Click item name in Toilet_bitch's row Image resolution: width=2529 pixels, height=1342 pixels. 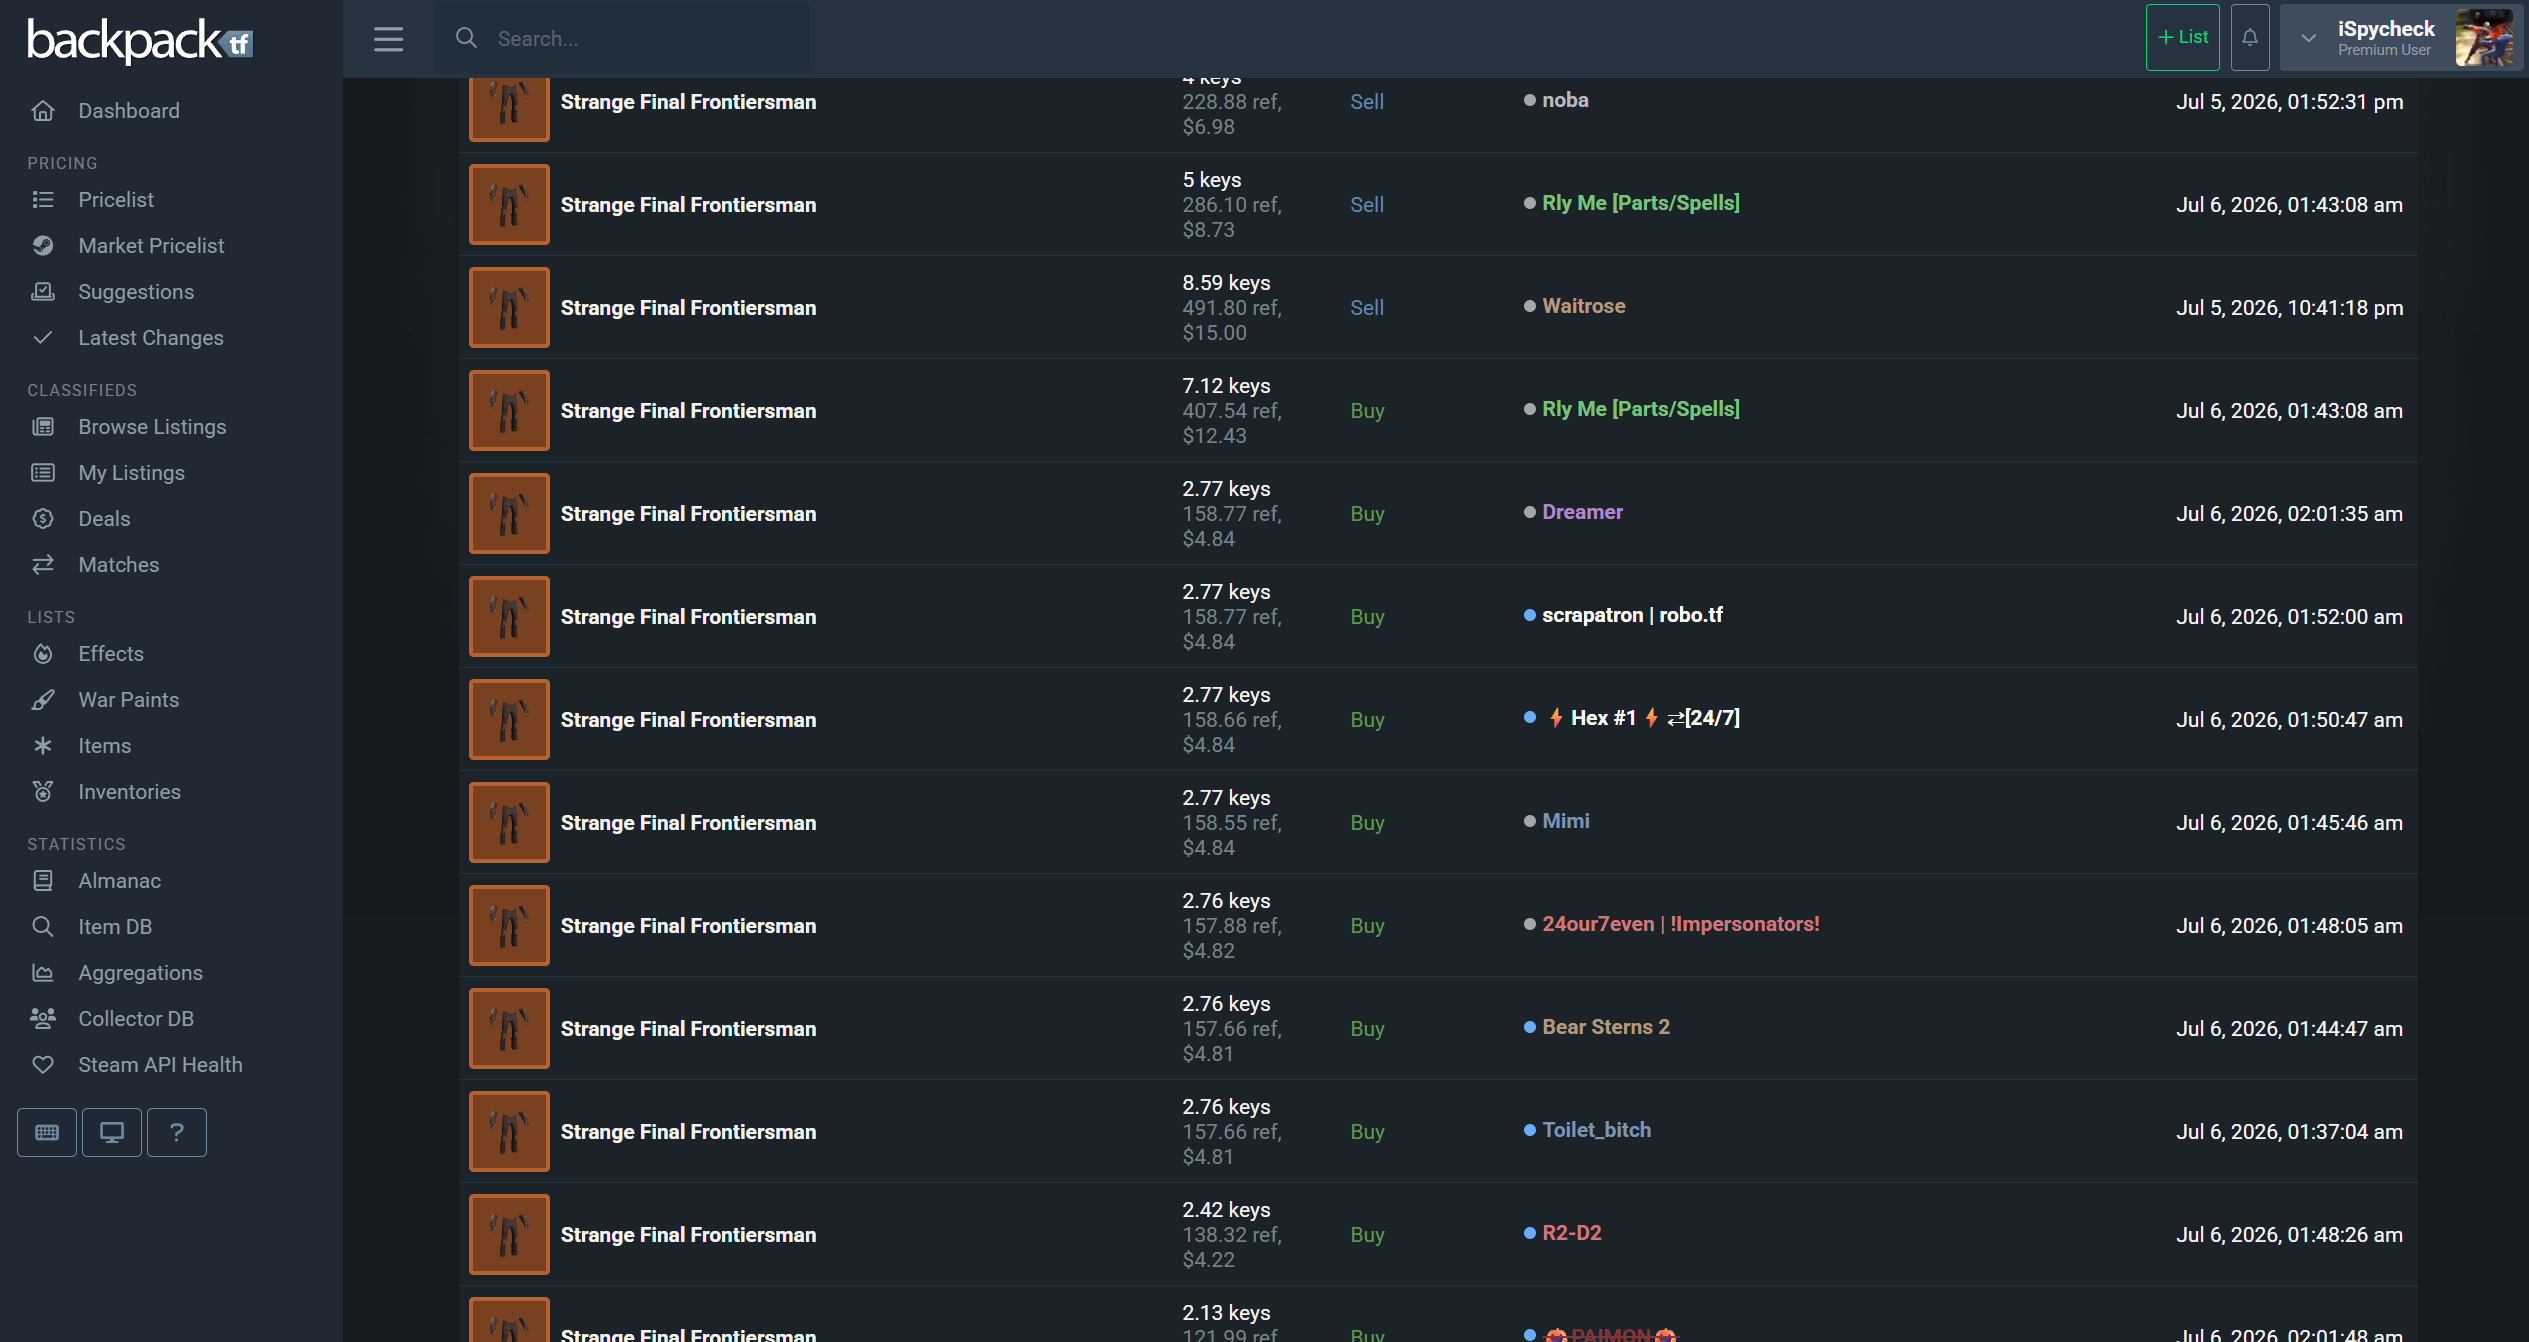click(x=688, y=1132)
